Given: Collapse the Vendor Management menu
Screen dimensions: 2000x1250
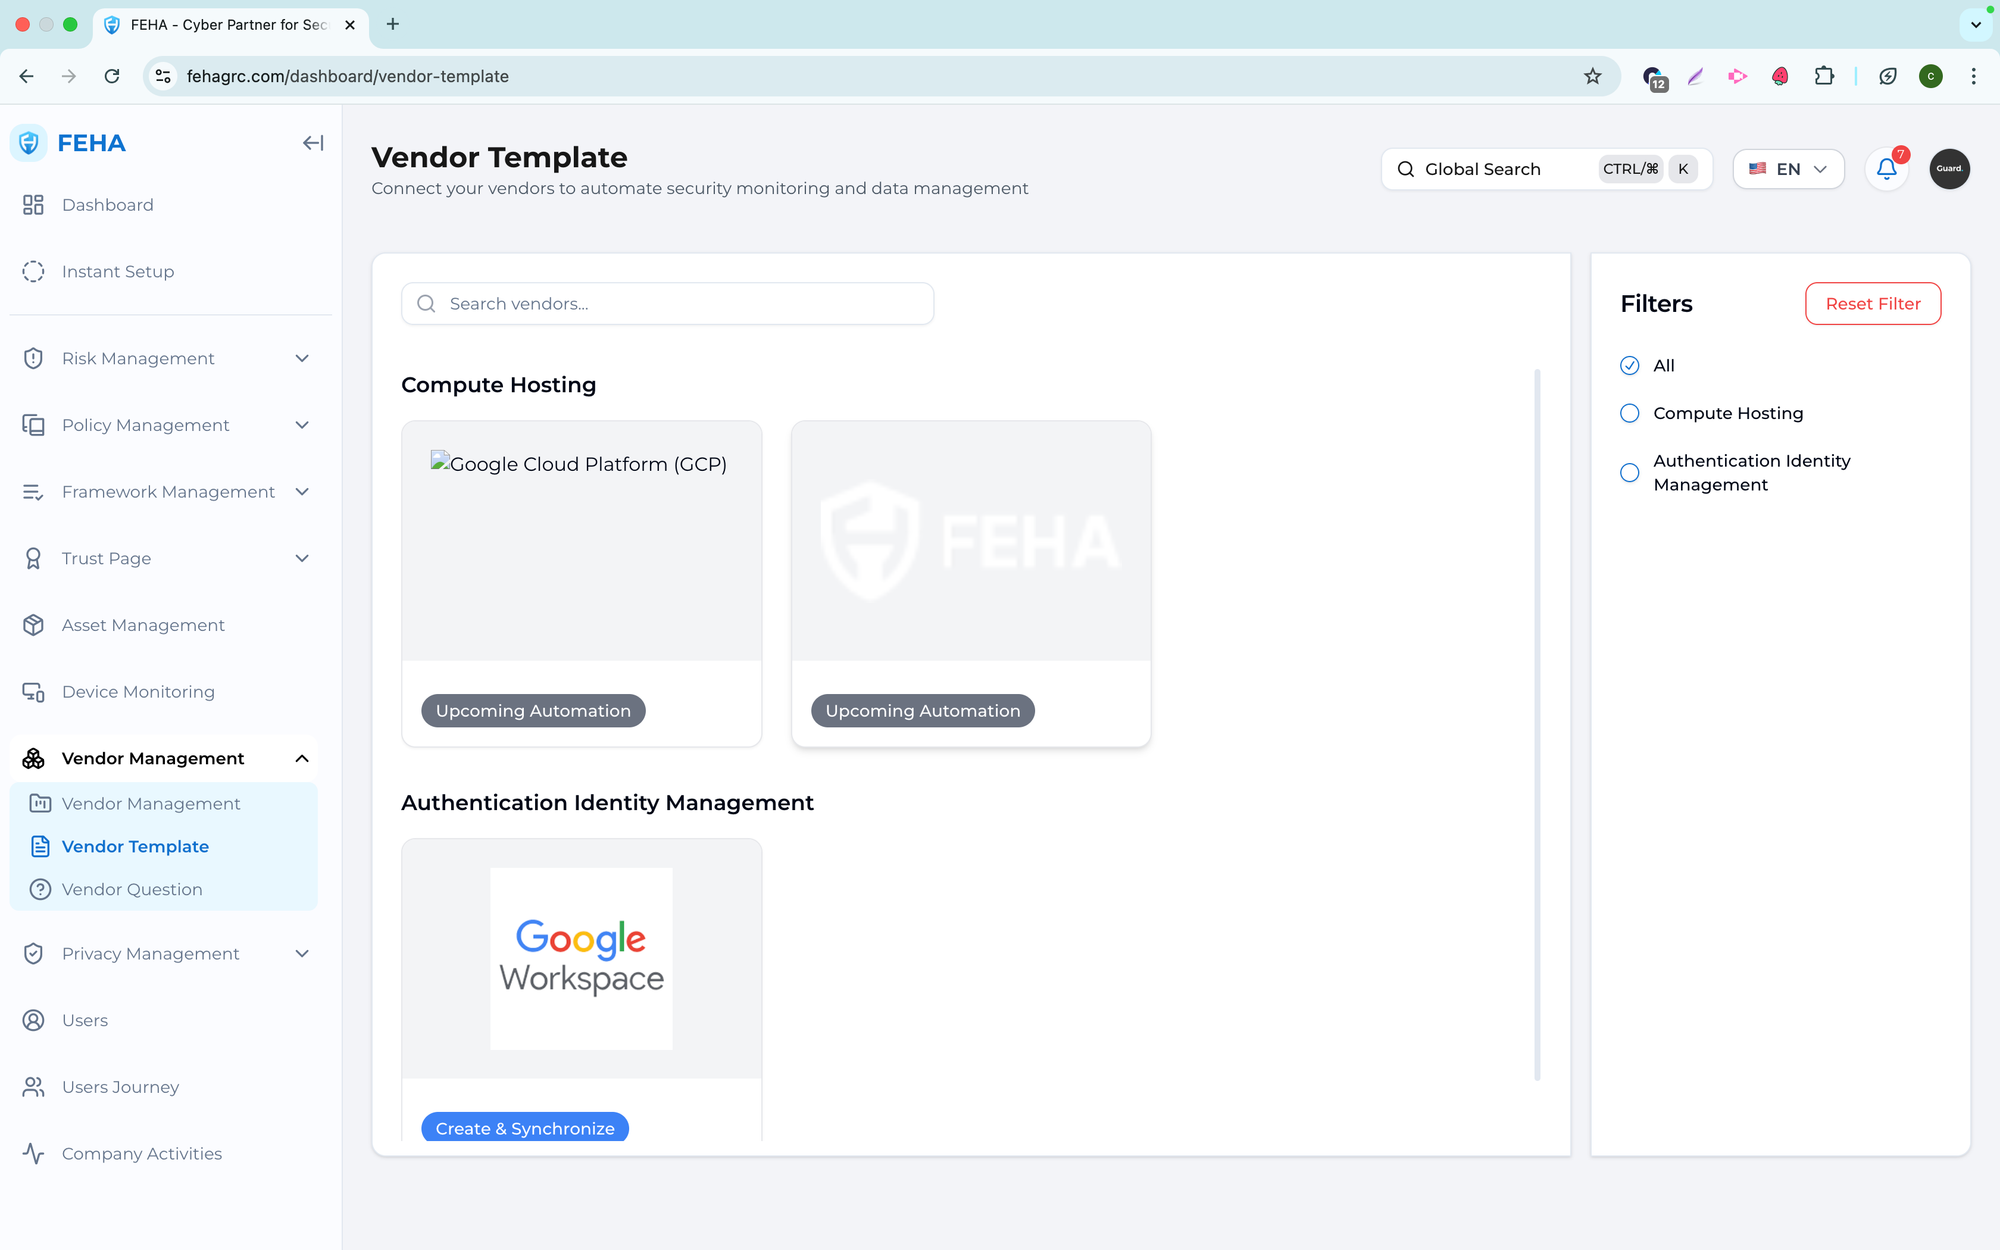Looking at the screenshot, I should tap(301, 759).
